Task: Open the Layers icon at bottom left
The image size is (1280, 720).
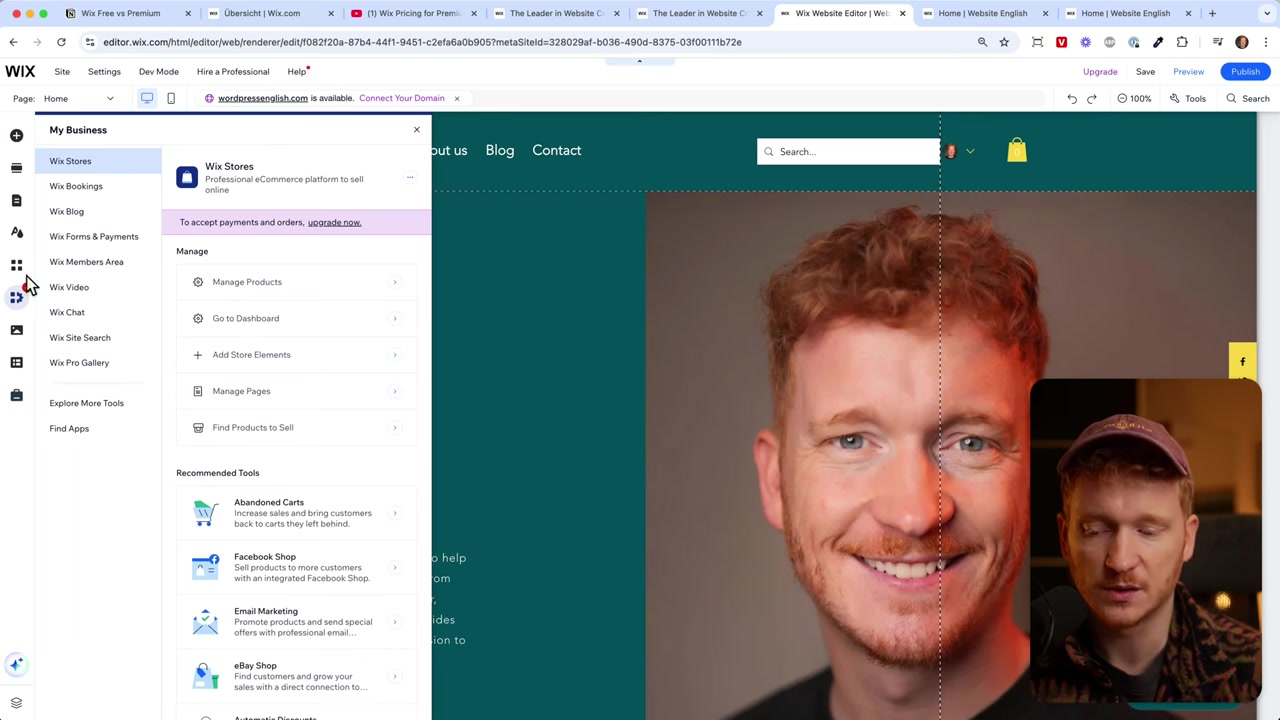Action: 16,703
